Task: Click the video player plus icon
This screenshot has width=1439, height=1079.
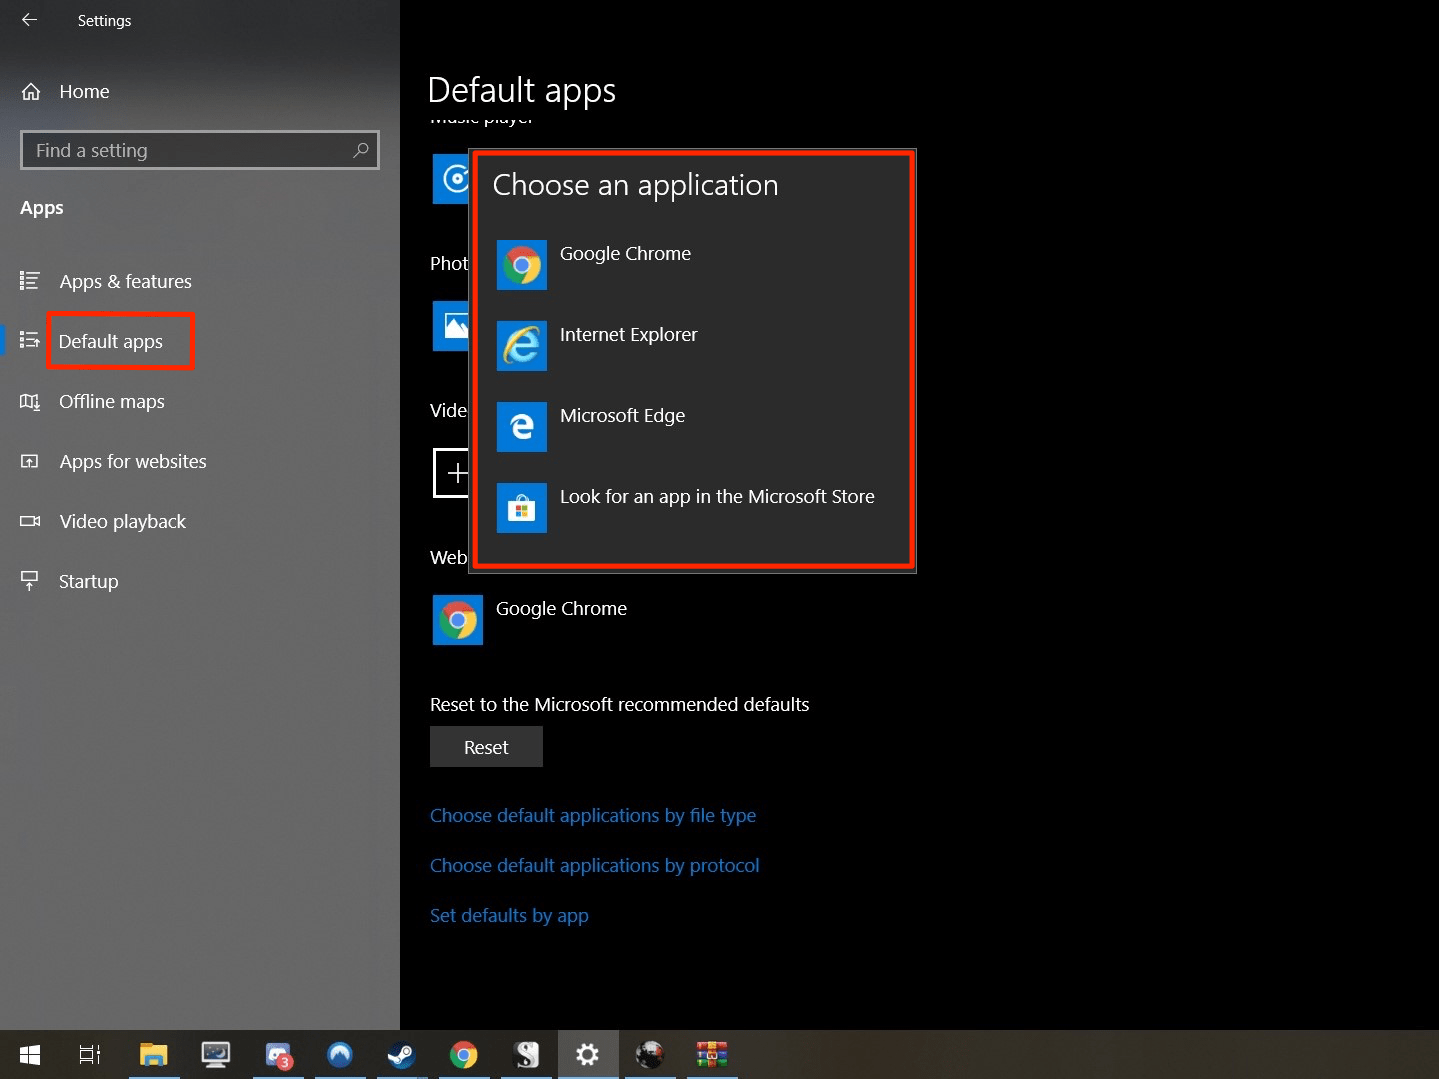Action: tap(452, 473)
